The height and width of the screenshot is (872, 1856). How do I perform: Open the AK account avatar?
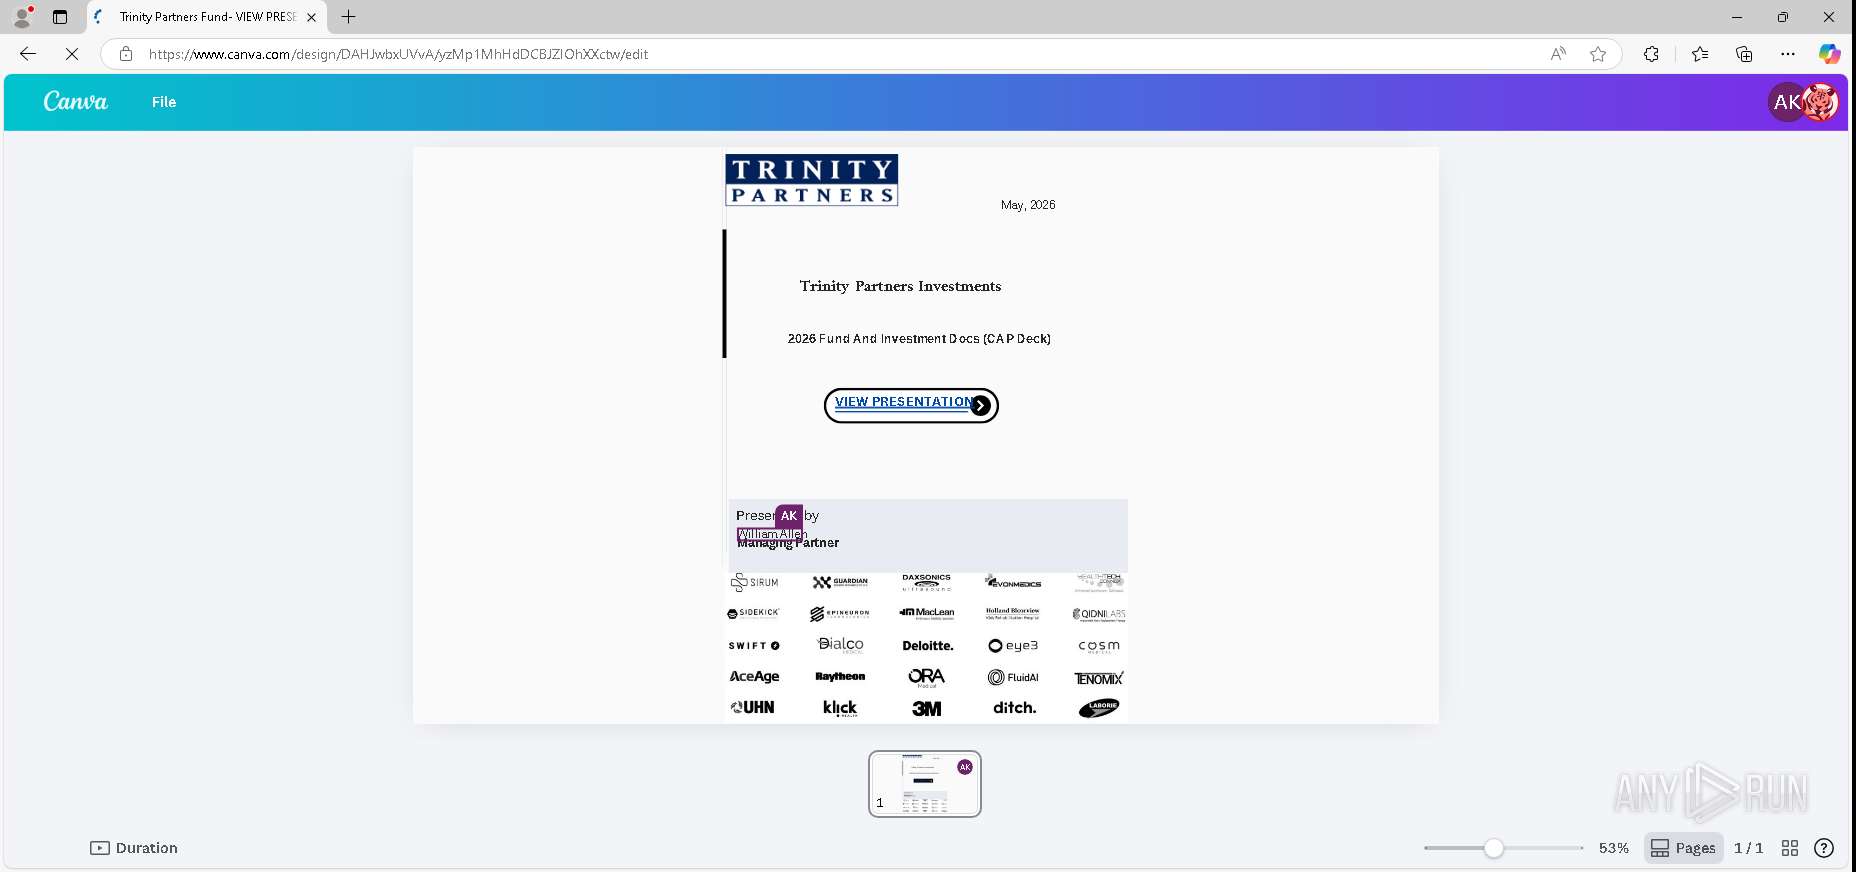pyautogui.click(x=1787, y=102)
